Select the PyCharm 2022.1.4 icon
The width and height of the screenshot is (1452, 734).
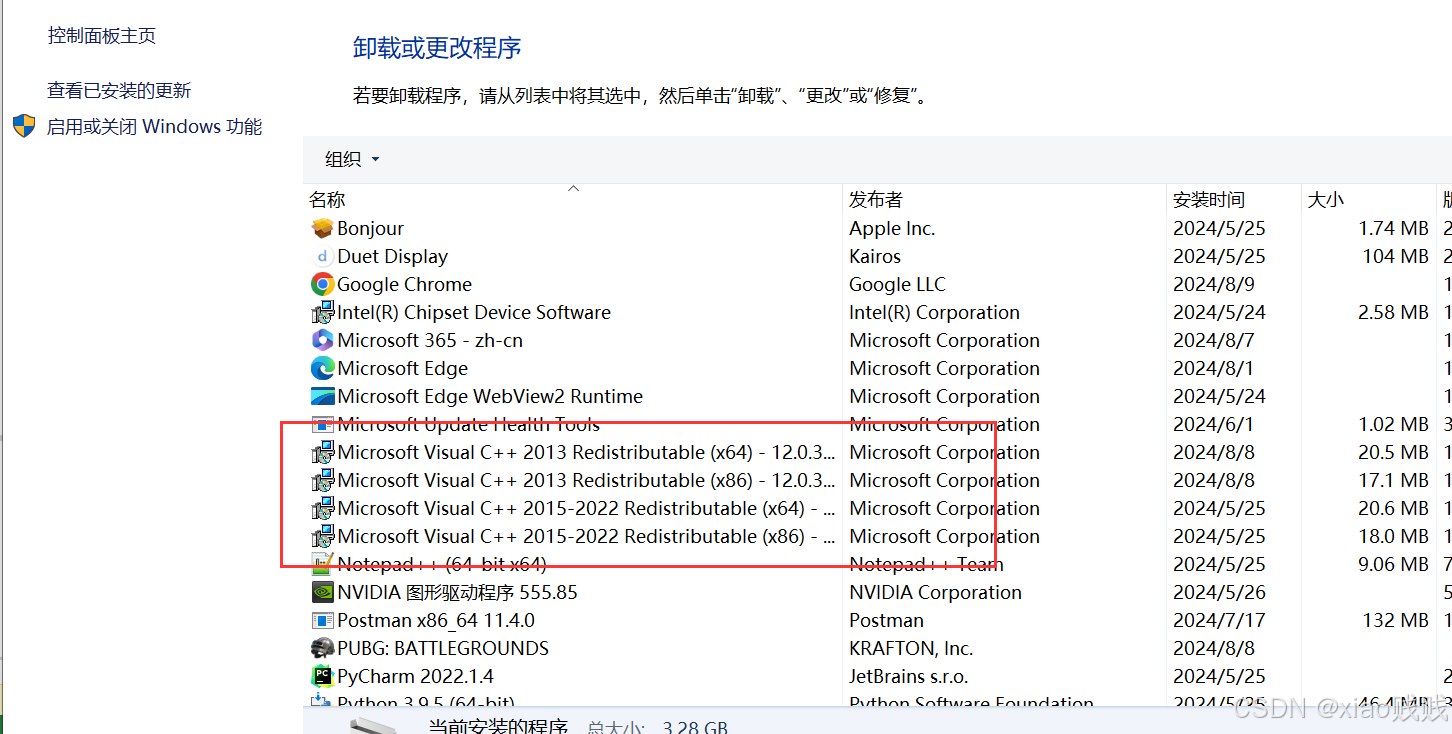pyautogui.click(x=322, y=676)
